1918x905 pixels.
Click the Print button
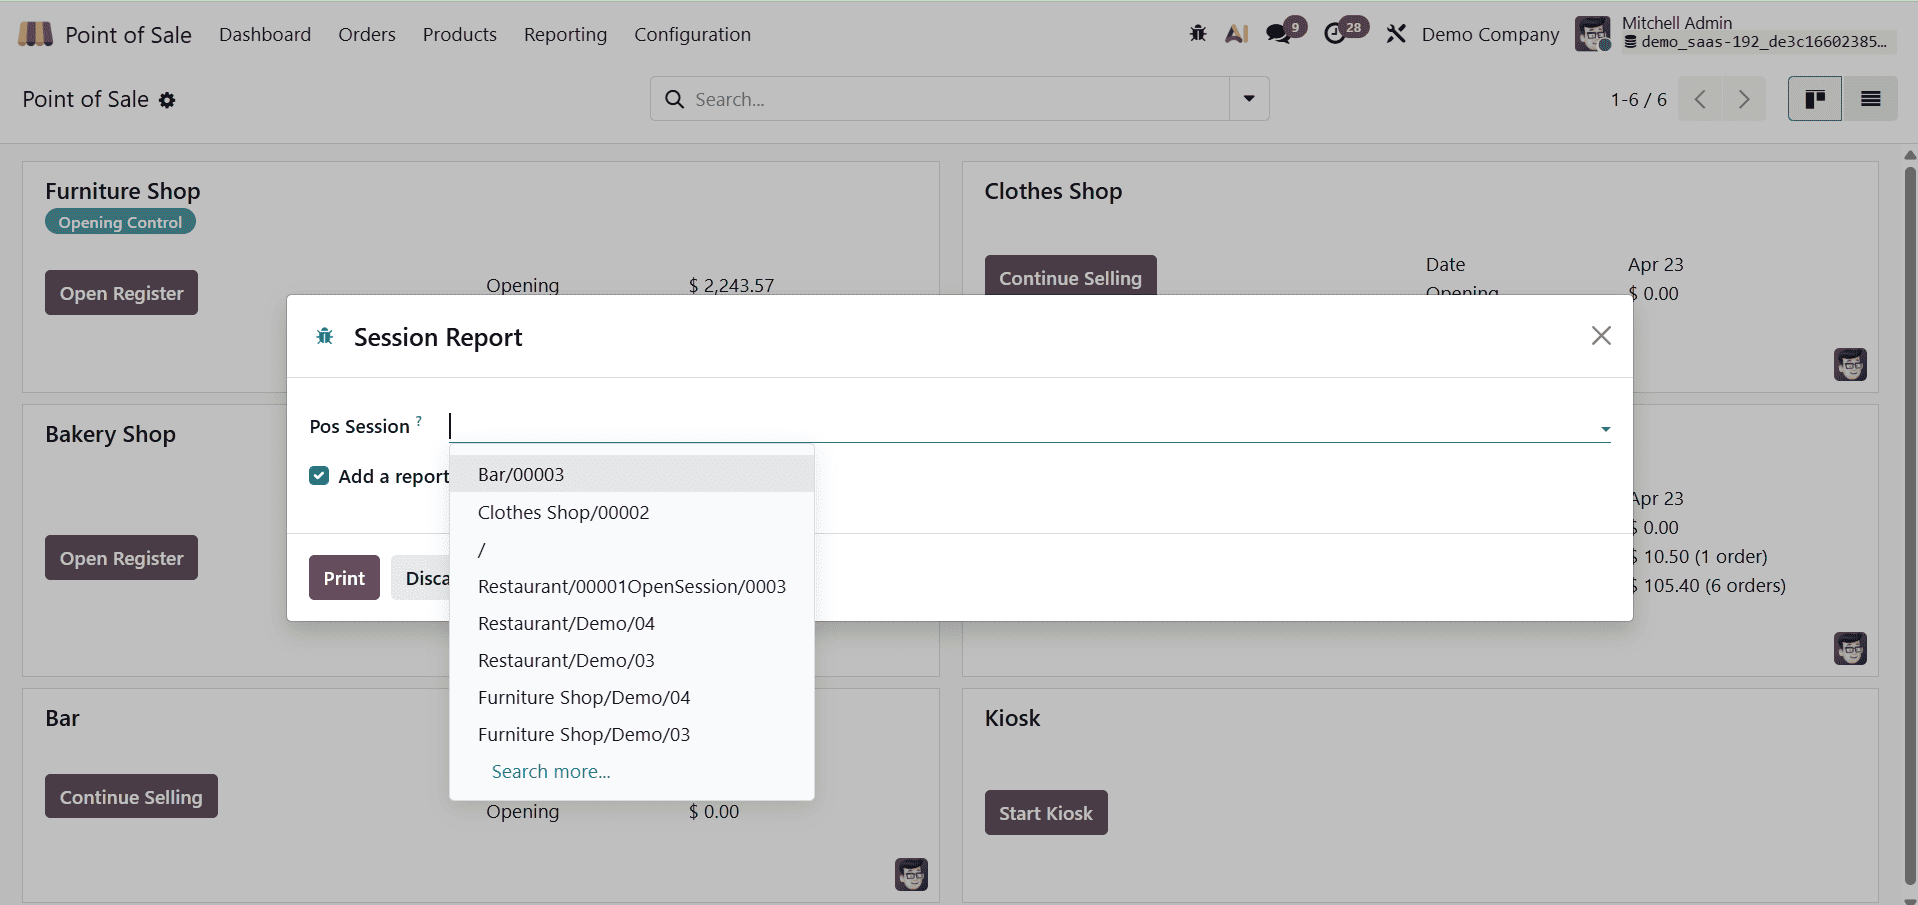(x=343, y=577)
